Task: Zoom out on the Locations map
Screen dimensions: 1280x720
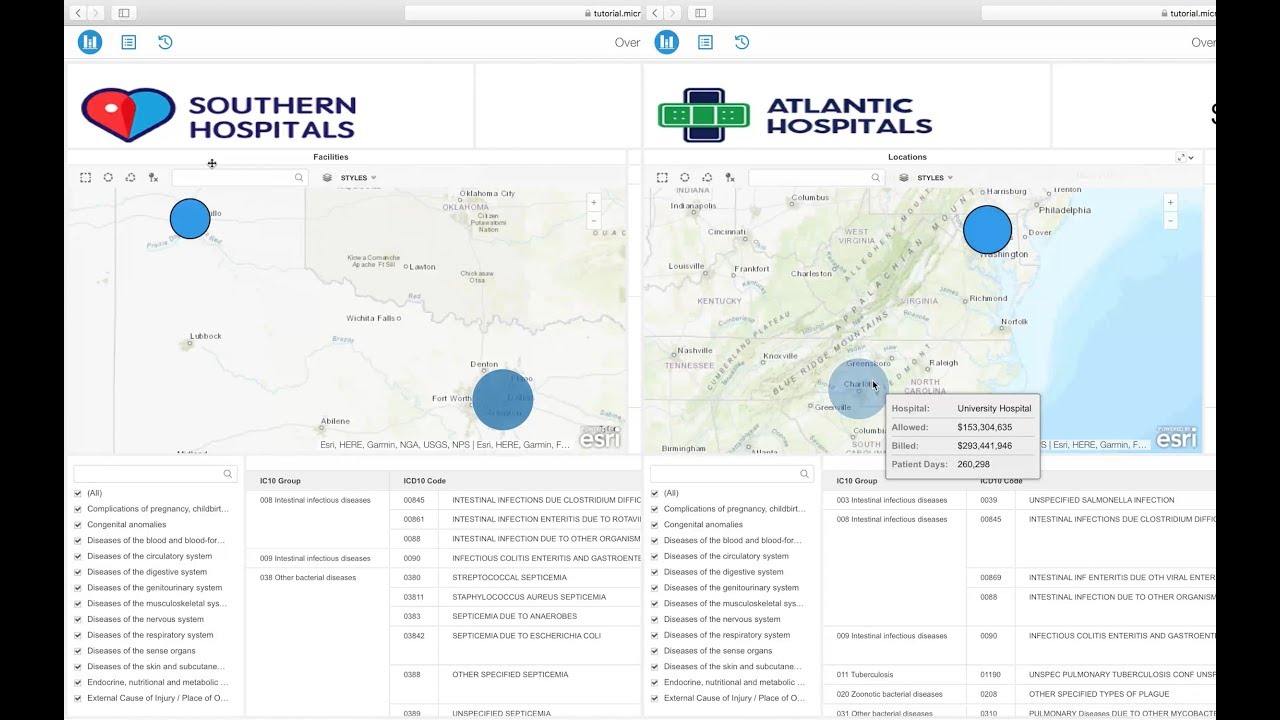Action: point(1171,221)
